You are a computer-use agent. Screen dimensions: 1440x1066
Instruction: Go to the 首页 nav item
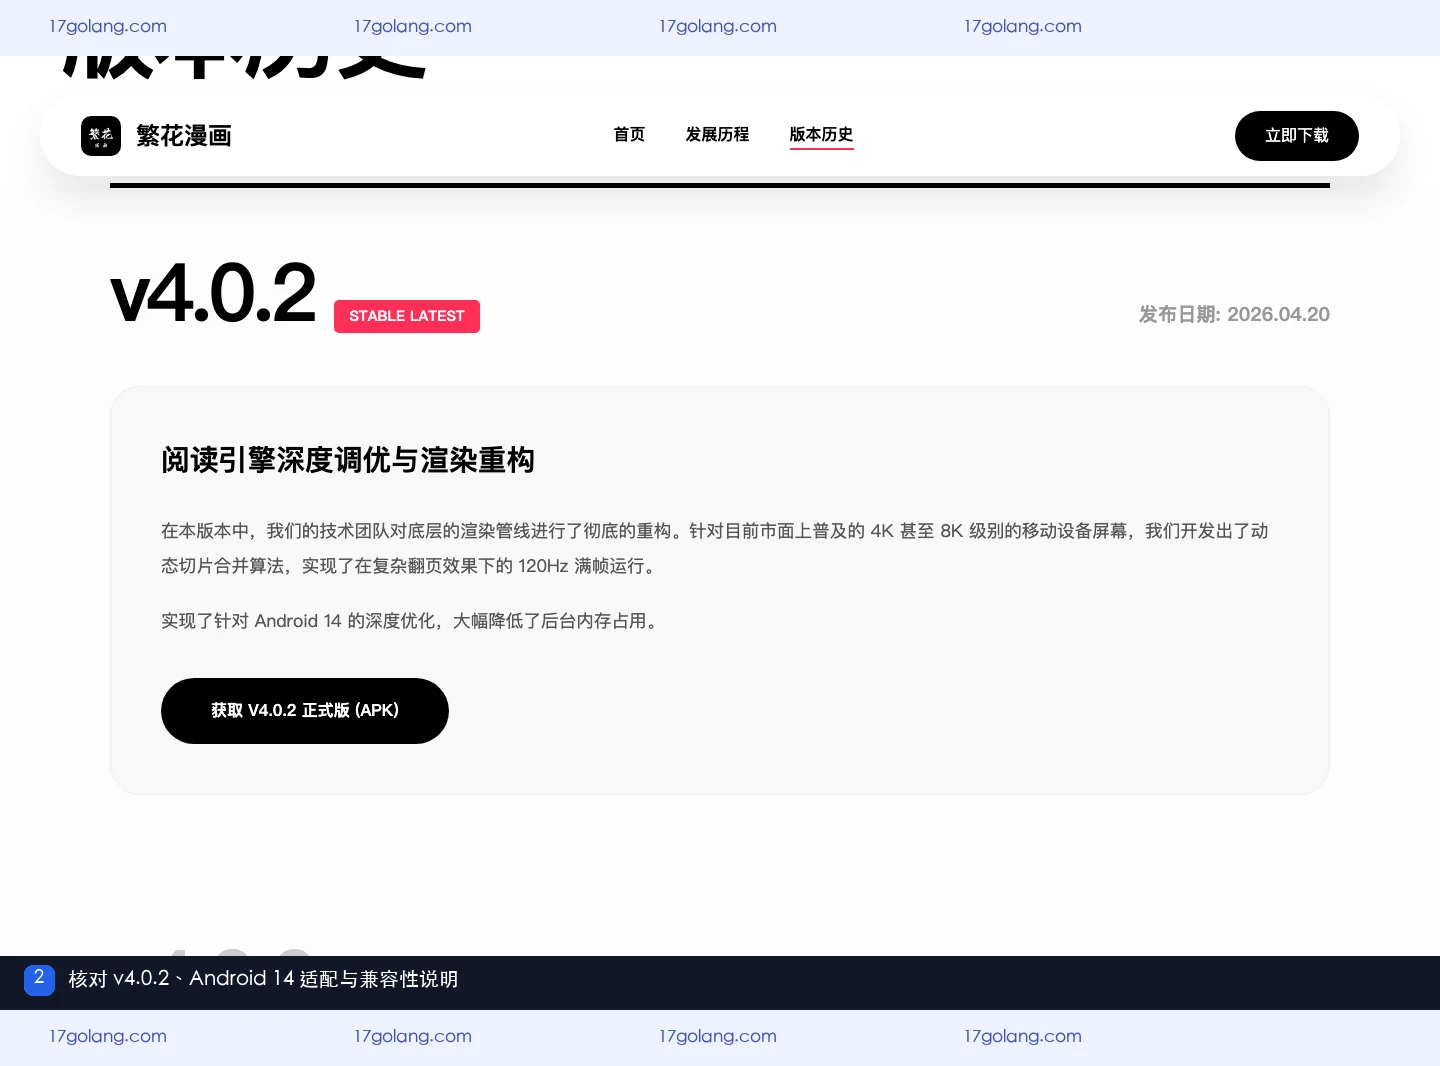[x=629, y=135]
